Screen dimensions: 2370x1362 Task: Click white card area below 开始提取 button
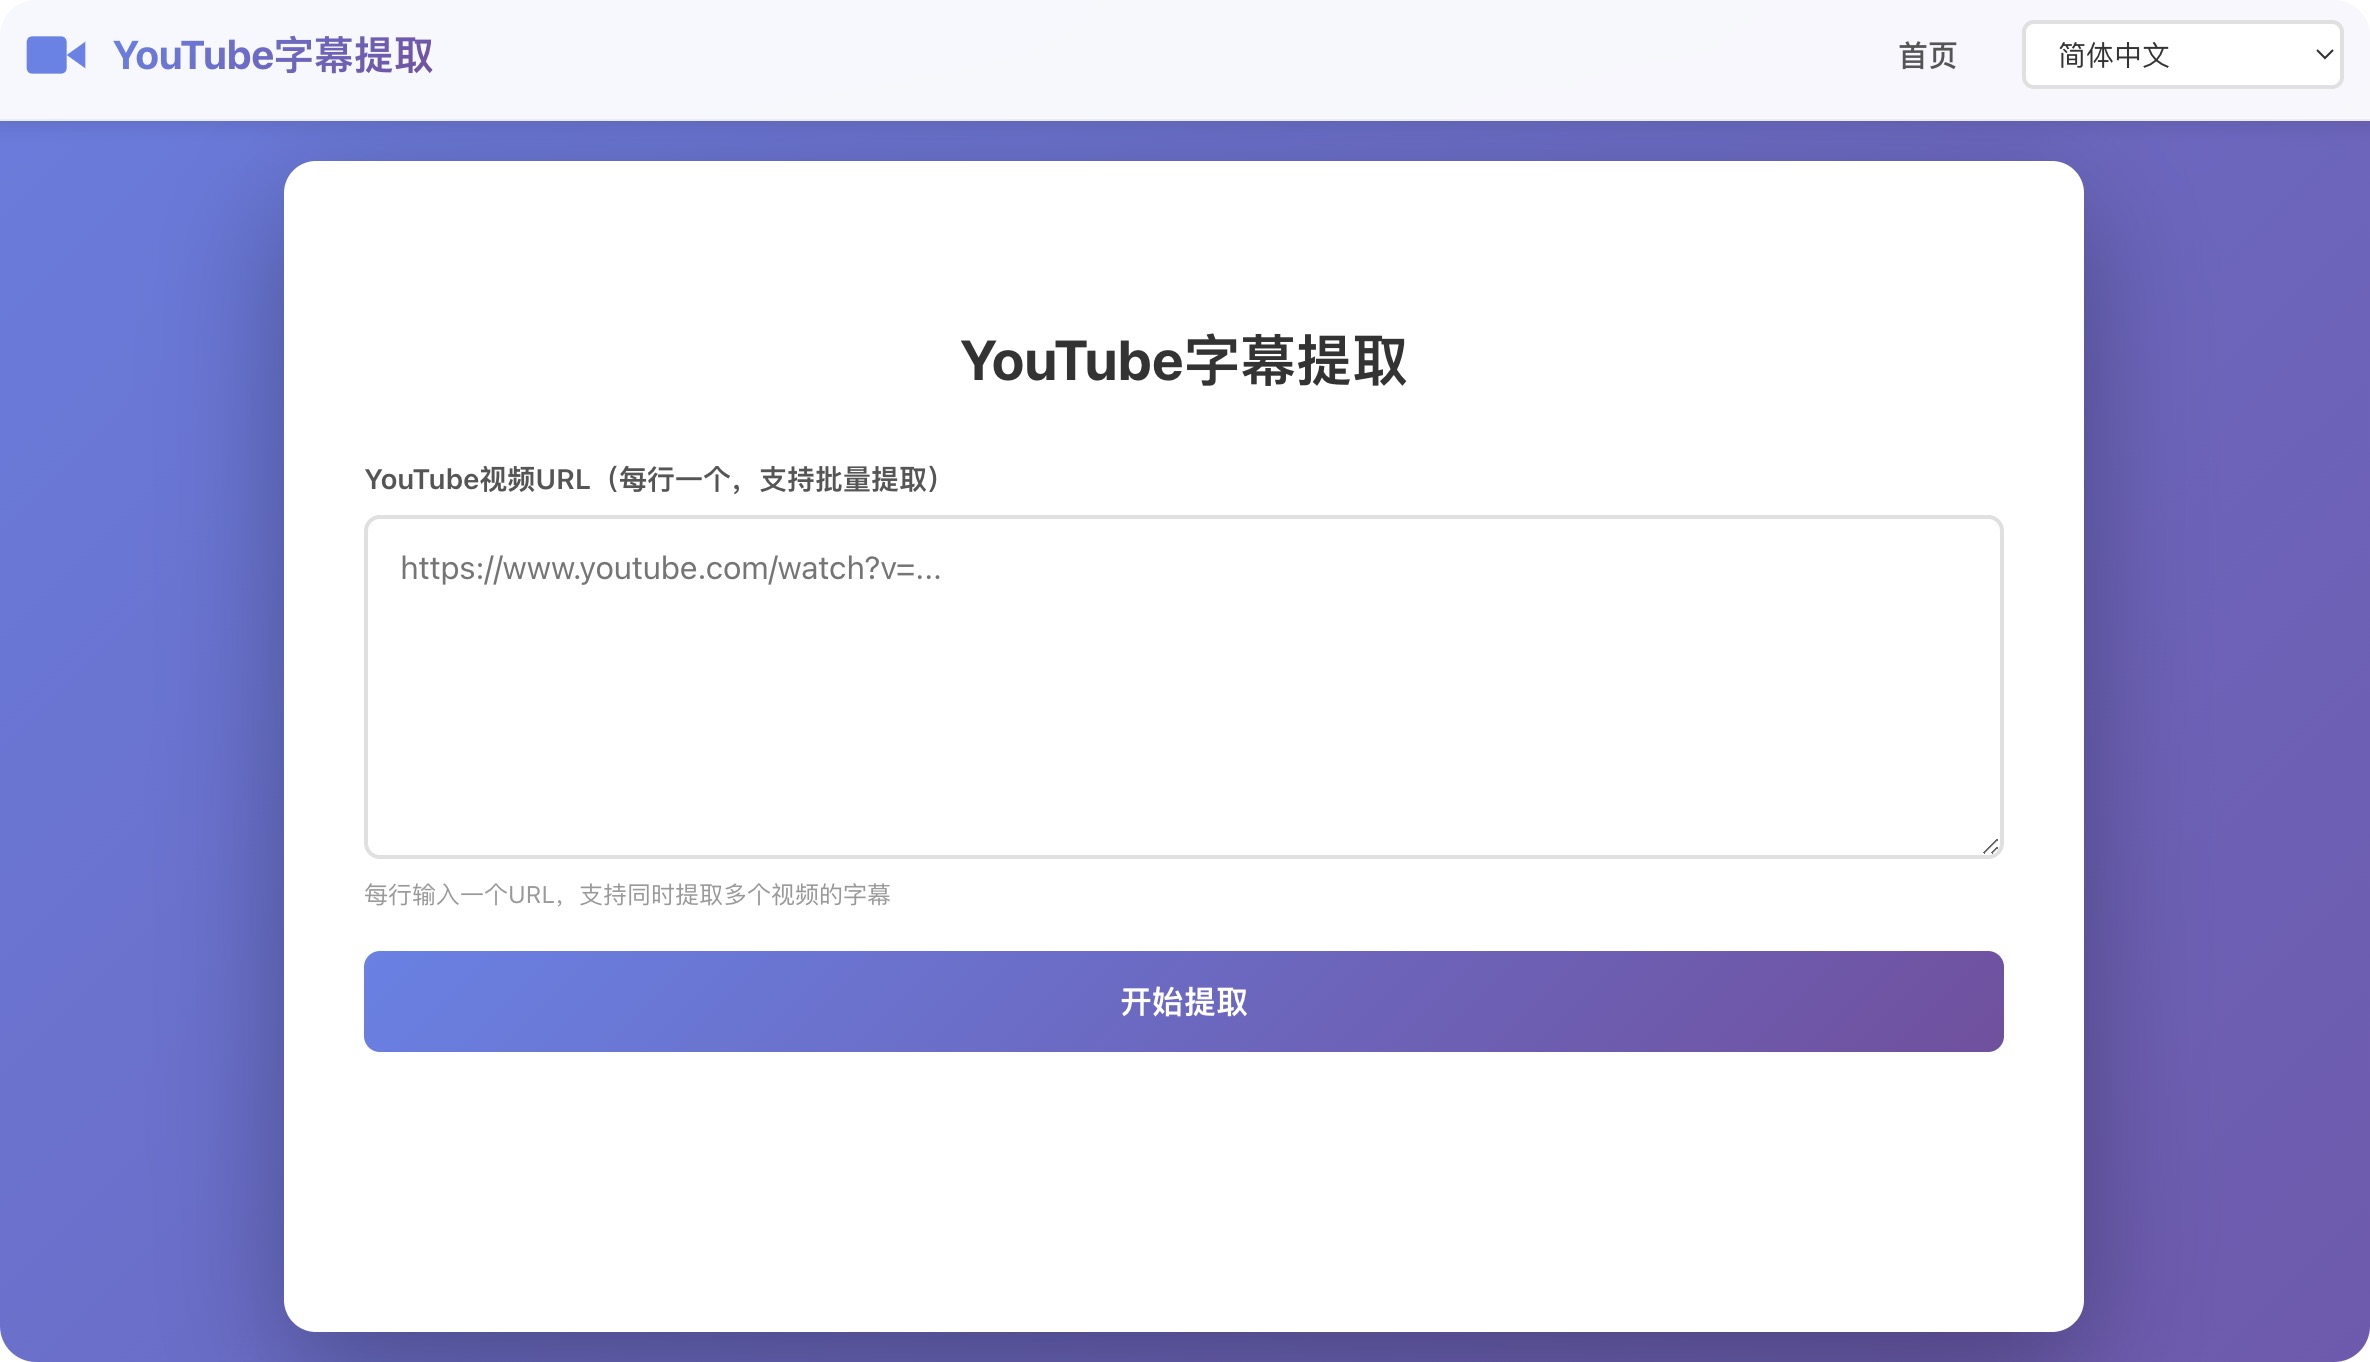(x=1183, y=1190)
